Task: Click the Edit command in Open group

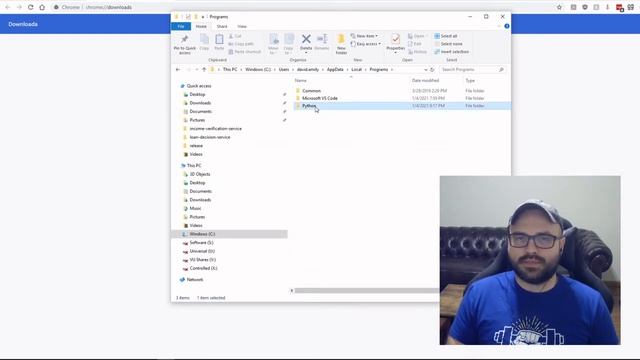Action: pyautogui.click(x=415, y=44)
